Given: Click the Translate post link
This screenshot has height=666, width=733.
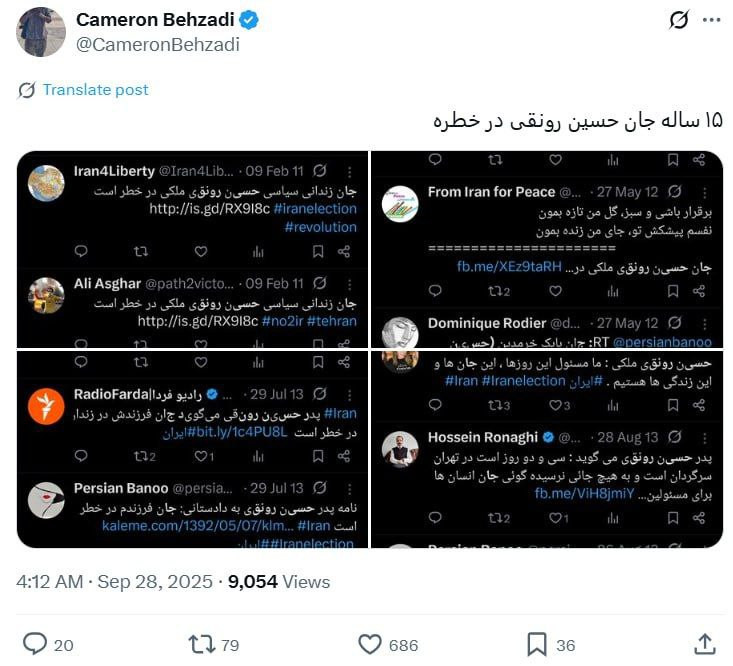Looking at the screenshot, I should tap(95, 89).
